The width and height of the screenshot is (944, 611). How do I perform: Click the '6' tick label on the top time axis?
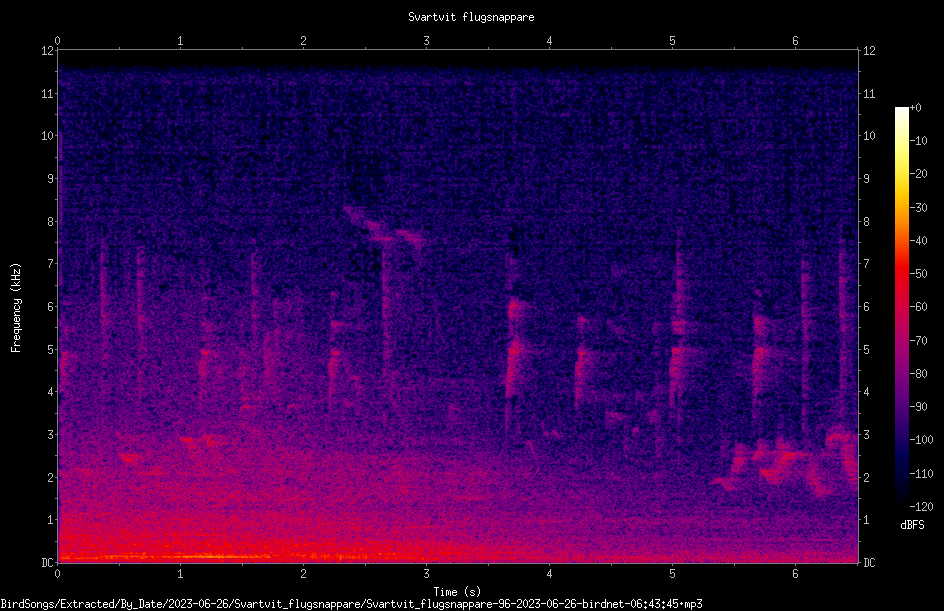[795, 41]
